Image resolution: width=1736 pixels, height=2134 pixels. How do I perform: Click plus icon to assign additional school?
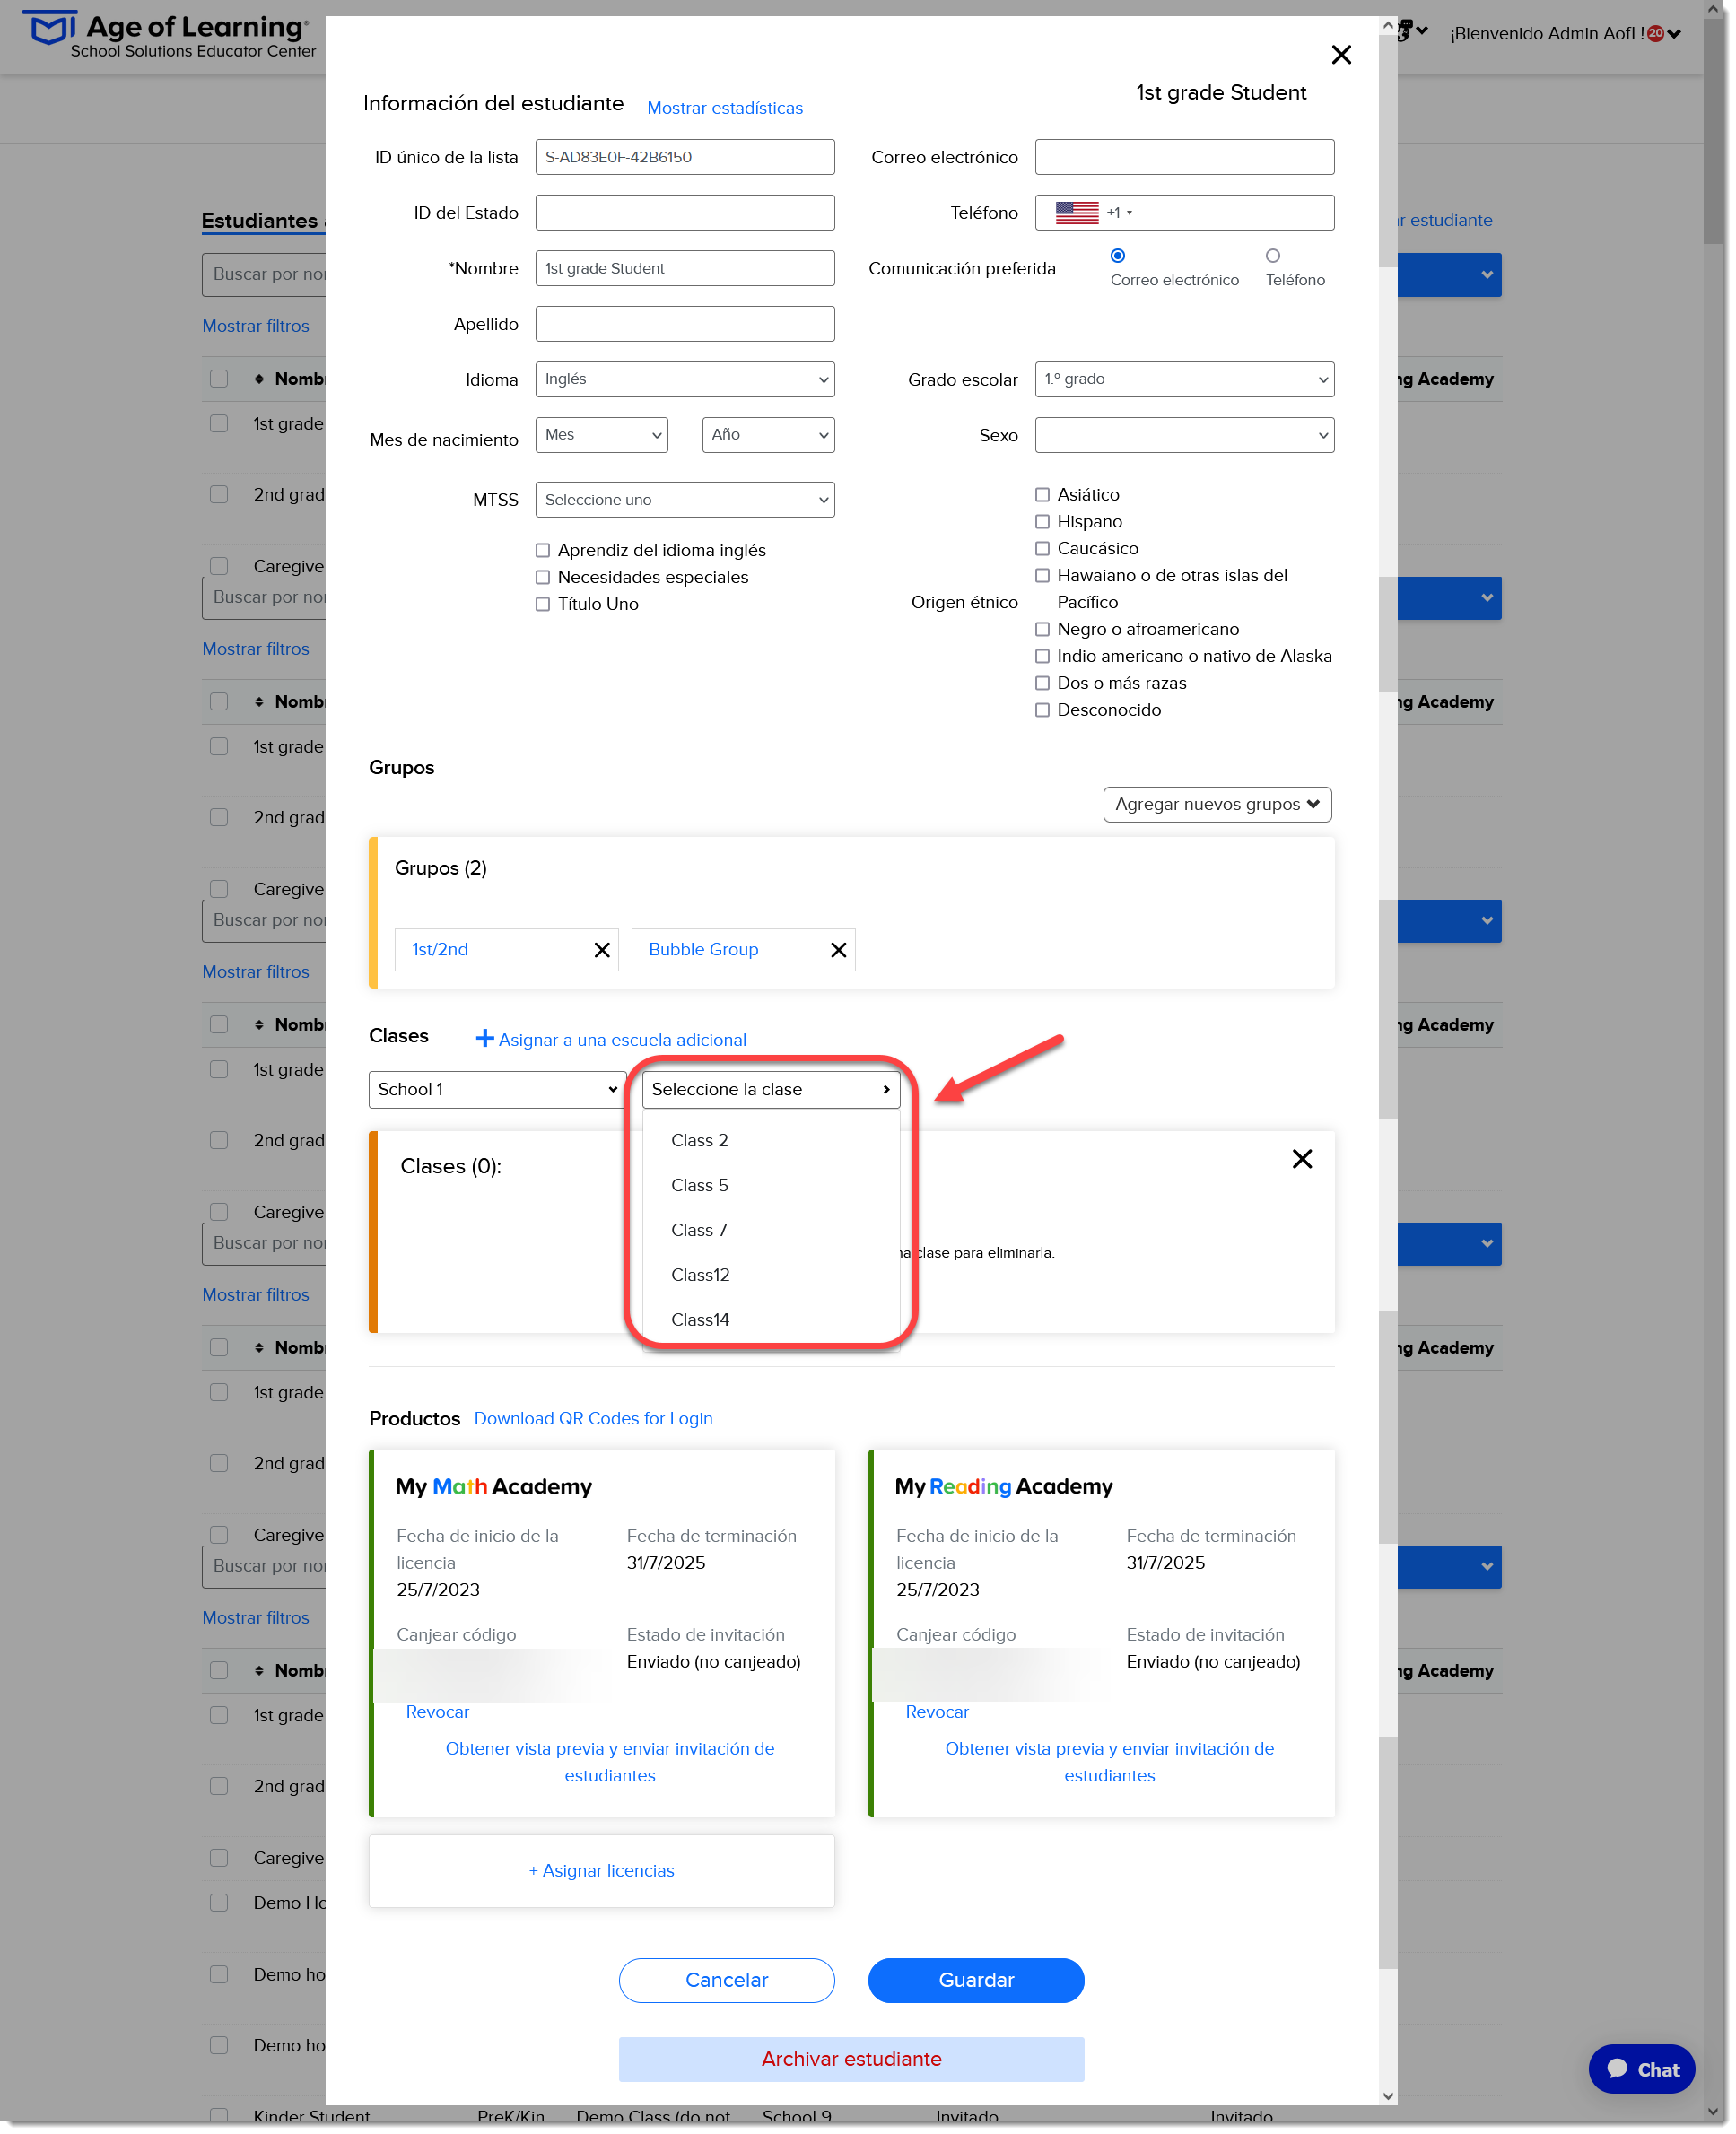coord(484,1039)
